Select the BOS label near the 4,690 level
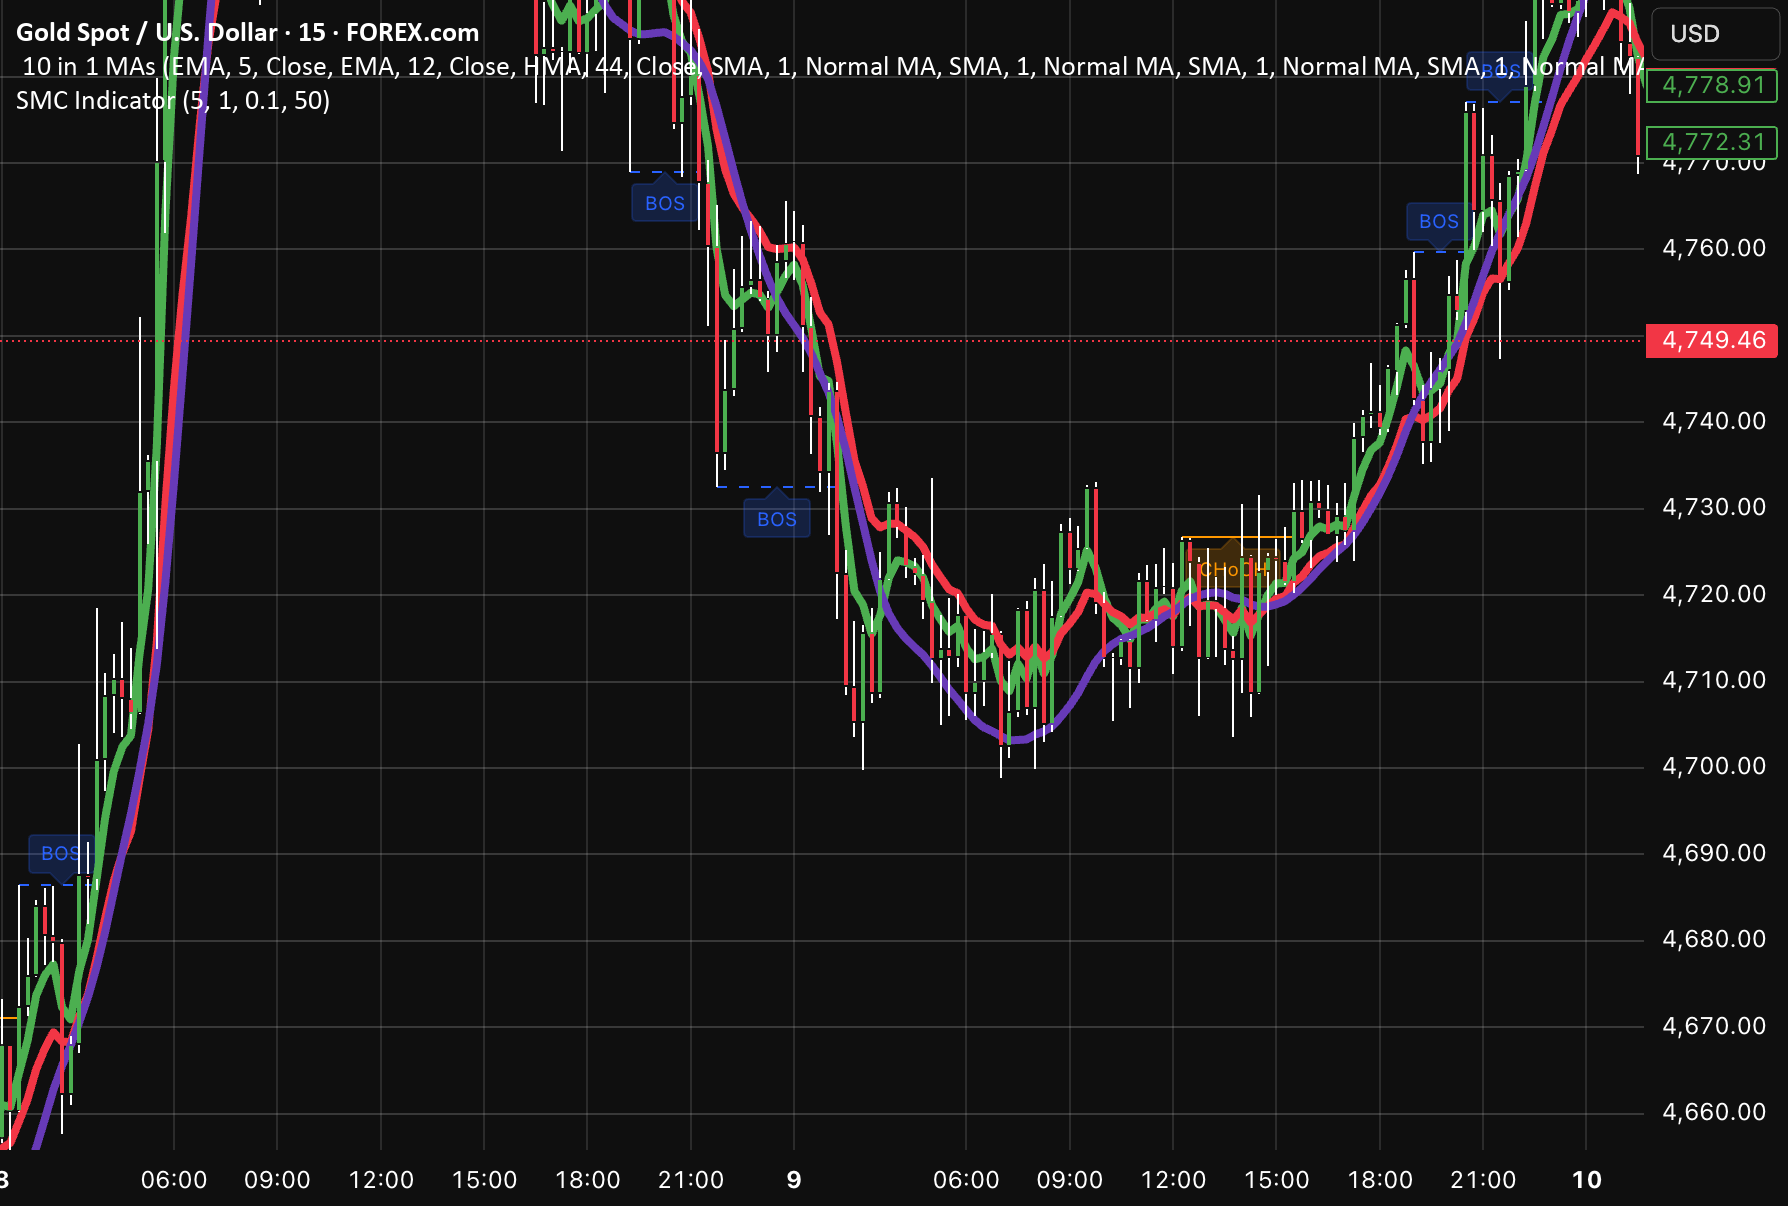This screenshot has width=1788, height=1206. coord(61,853)
